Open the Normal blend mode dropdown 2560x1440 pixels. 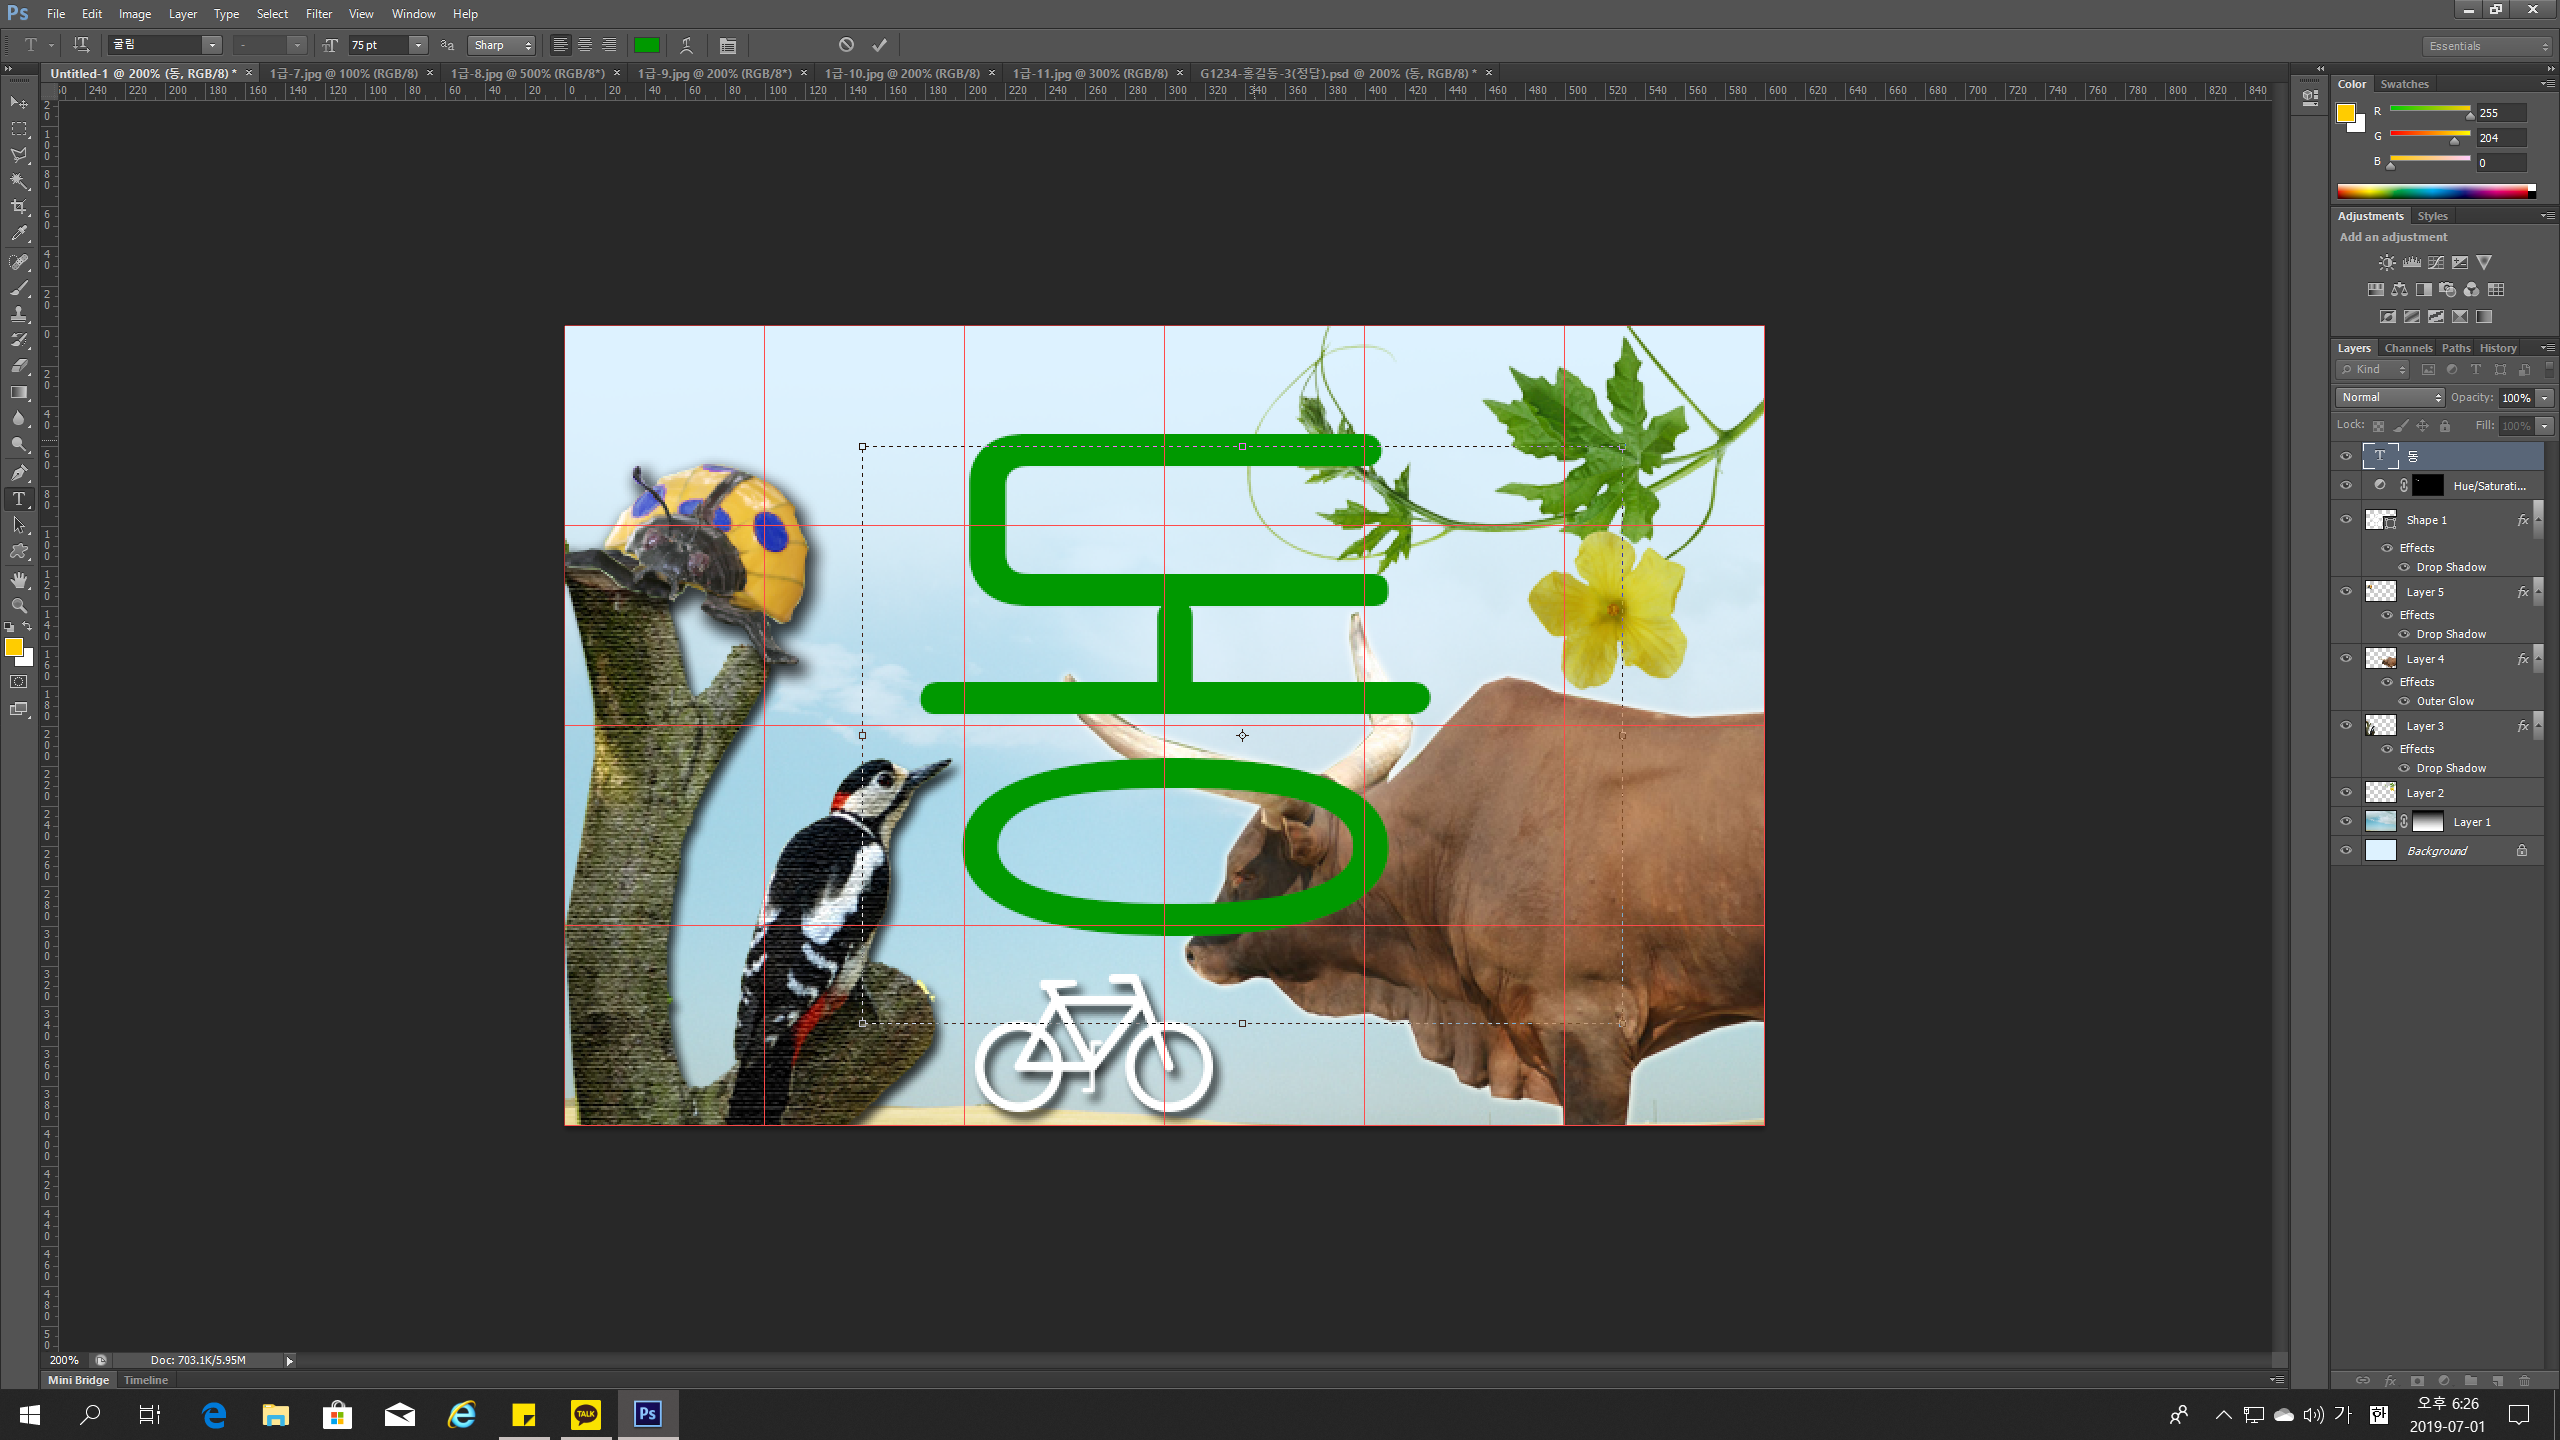pyautogui.click(x=2390, y=398)
